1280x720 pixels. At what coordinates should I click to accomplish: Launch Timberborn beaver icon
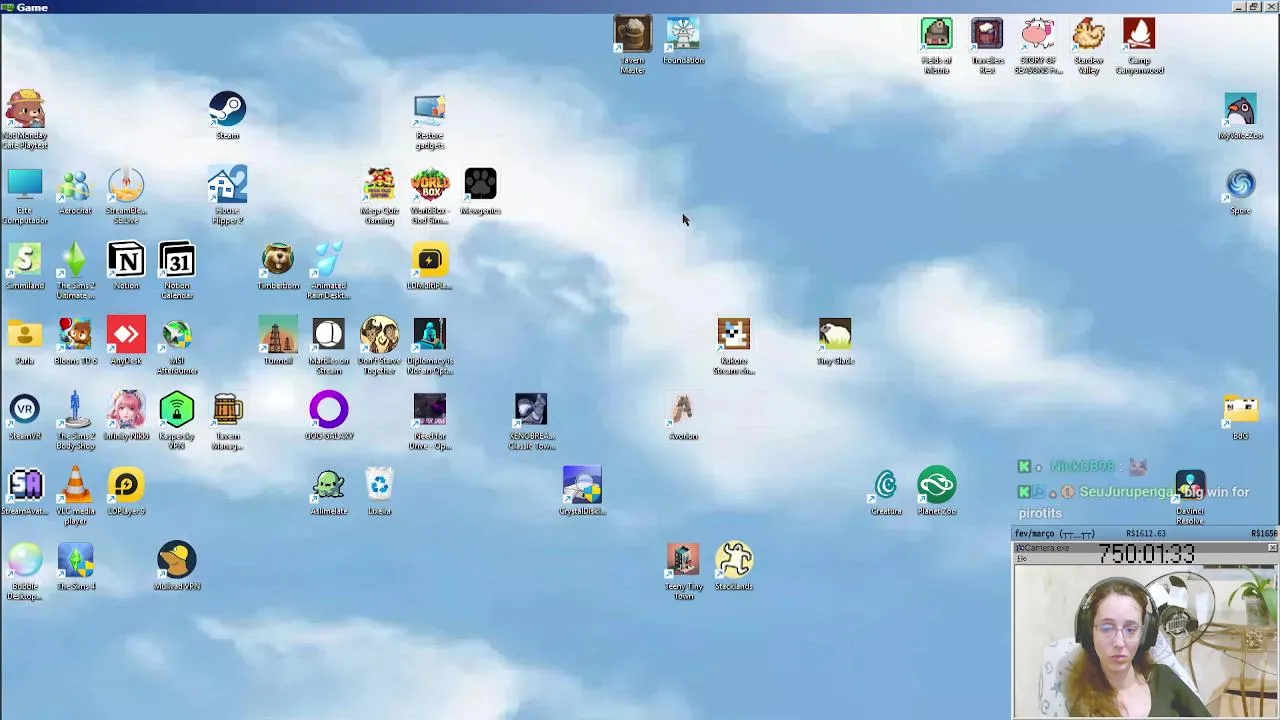coord(278,260)
